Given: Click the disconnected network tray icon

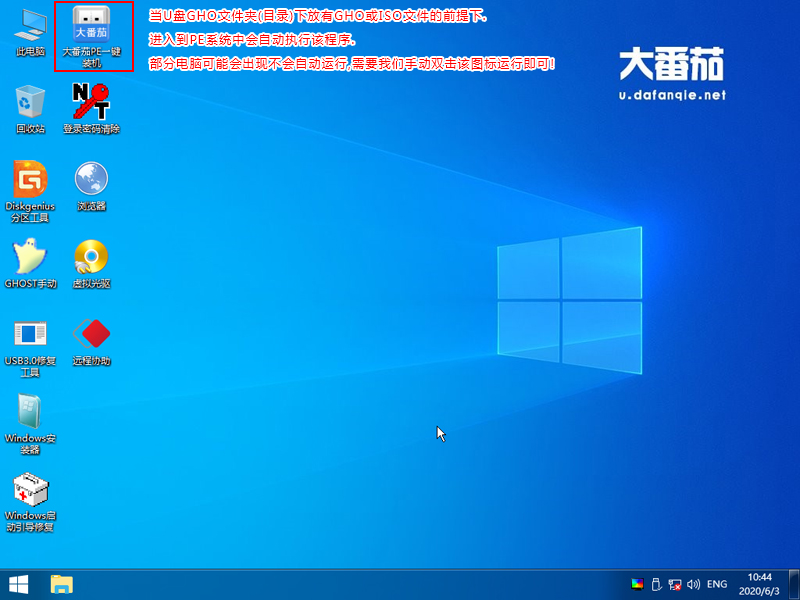Looking at the screenshot, I should 676,583.
